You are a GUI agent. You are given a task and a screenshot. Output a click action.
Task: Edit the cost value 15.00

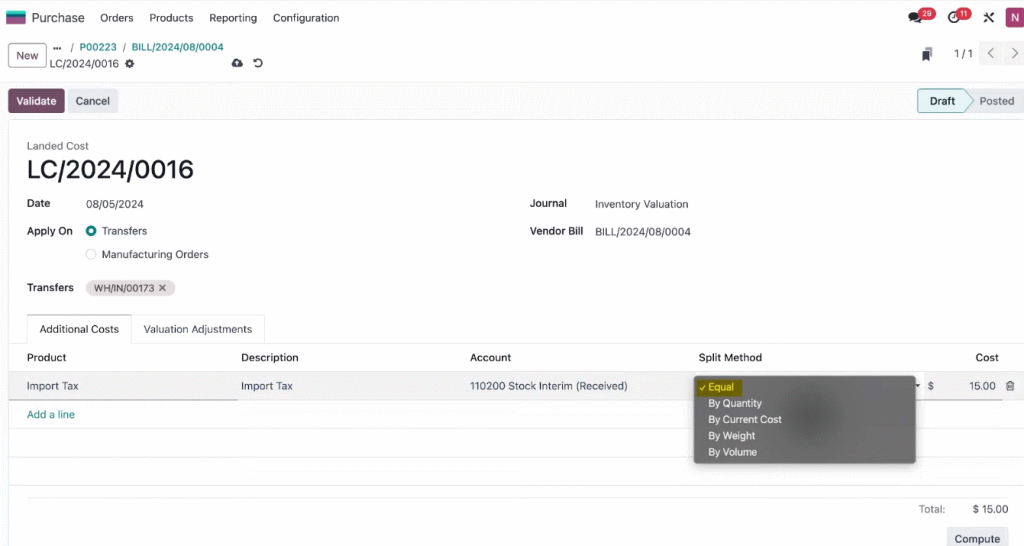click(x=982, y=386)
